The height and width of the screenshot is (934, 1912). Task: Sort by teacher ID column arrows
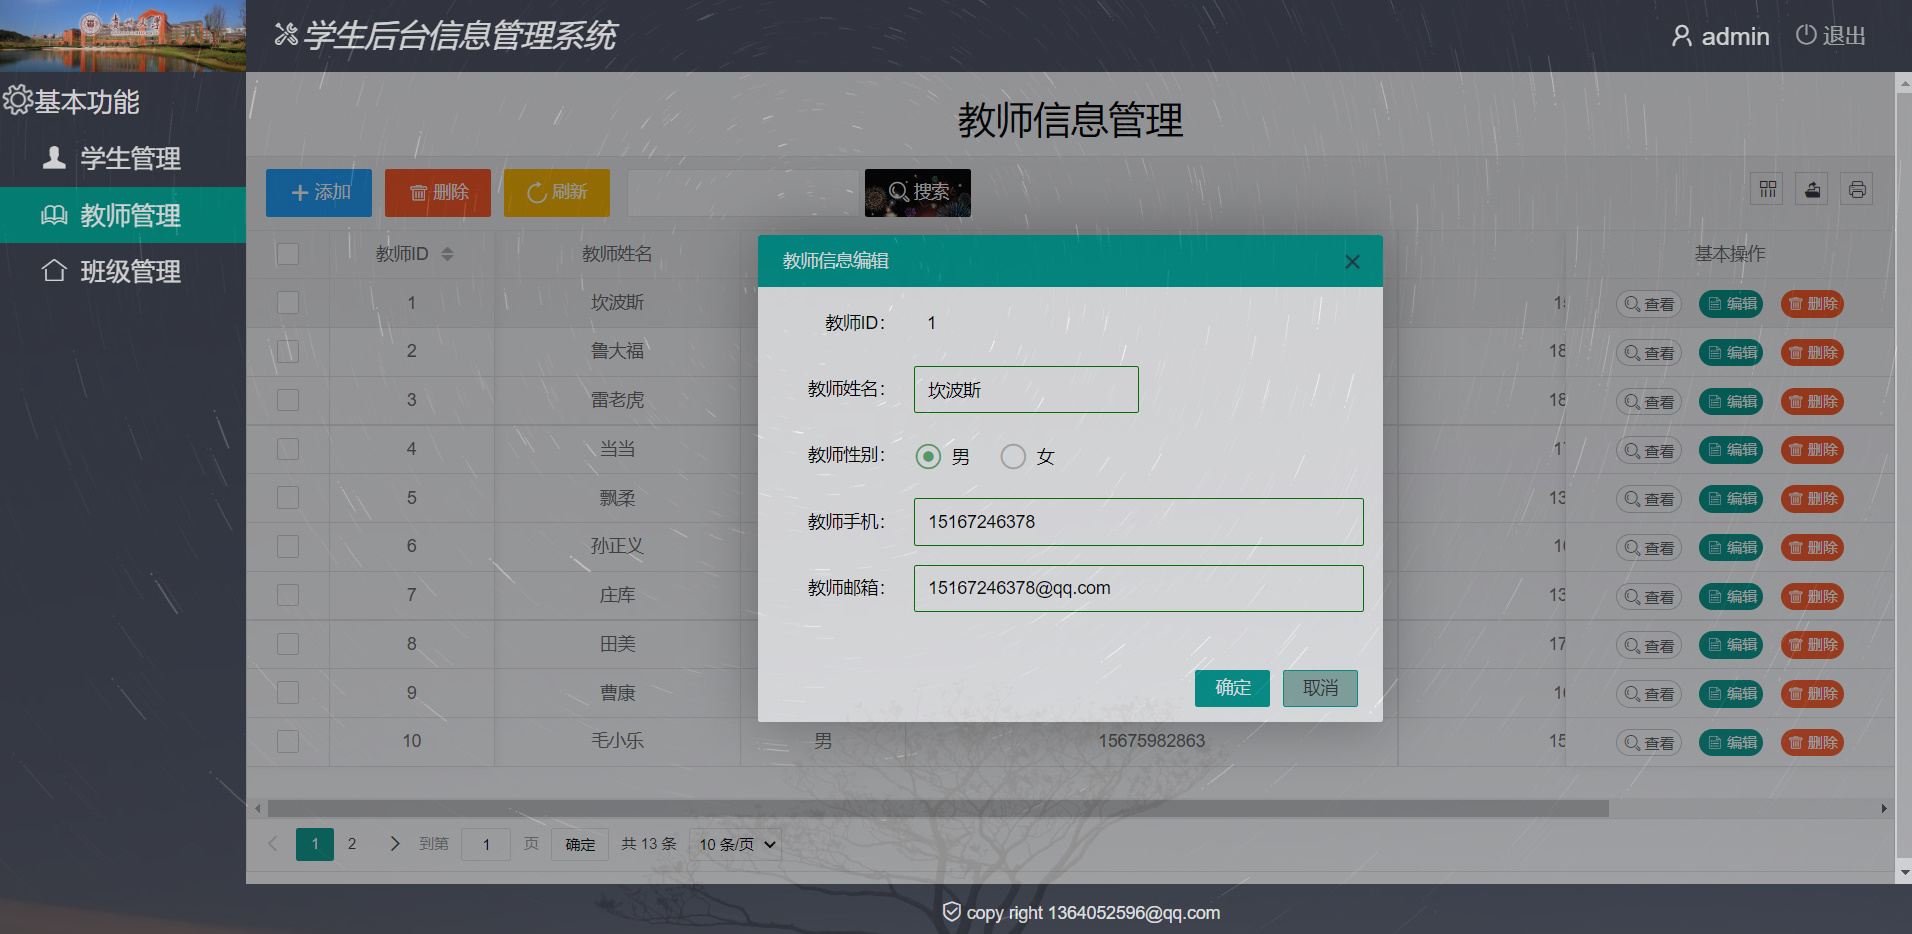click(x=447, y=254)
